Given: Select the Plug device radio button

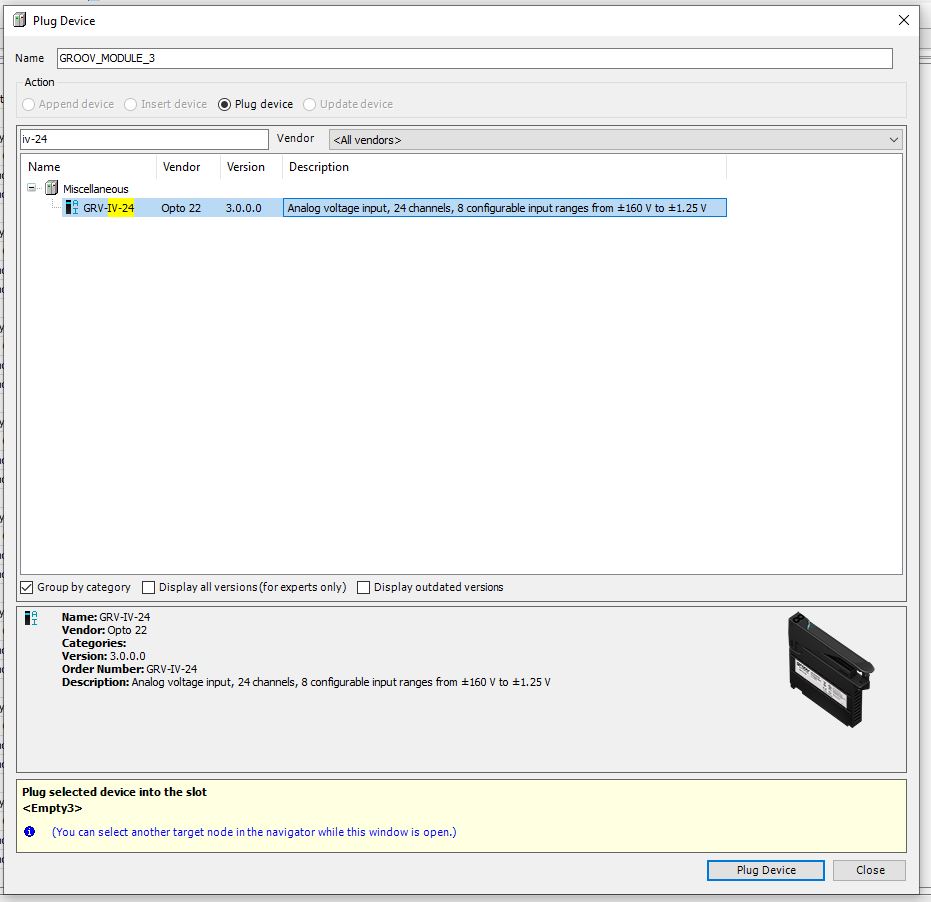Looking at the screenshot, I should tap(224, 105).
